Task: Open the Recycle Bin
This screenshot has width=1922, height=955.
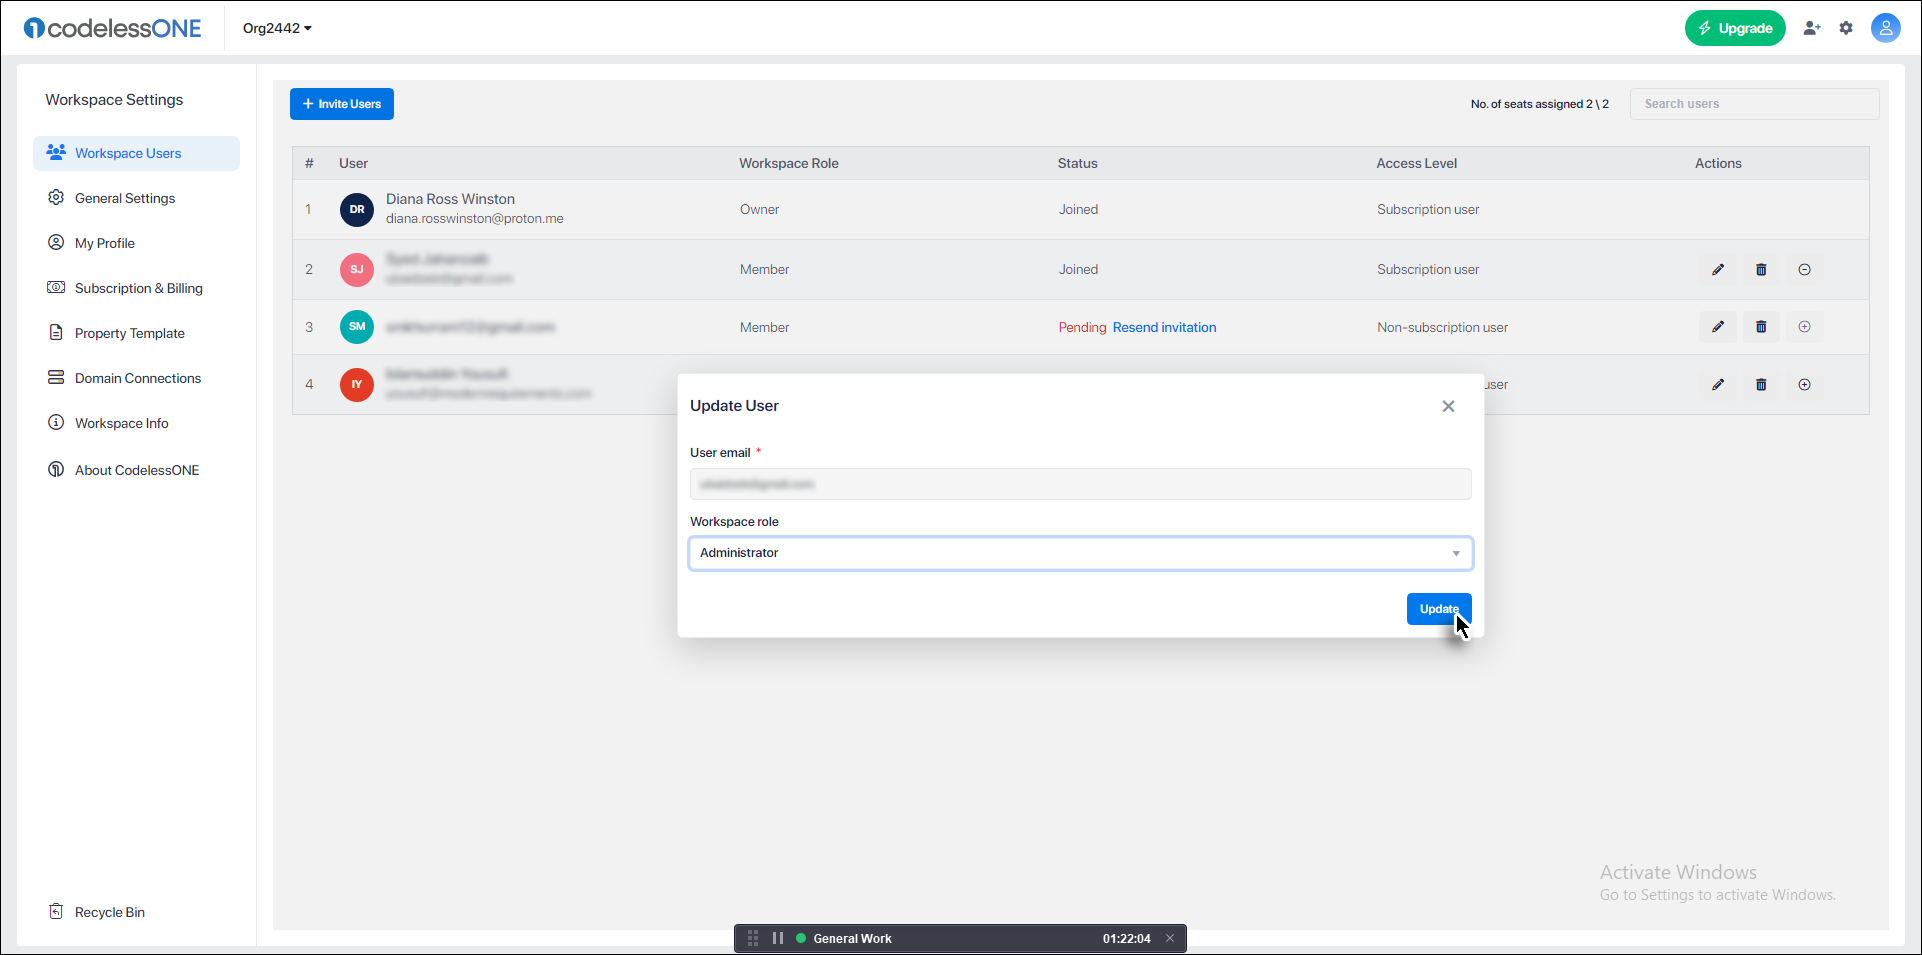Action: coord(107,911)
